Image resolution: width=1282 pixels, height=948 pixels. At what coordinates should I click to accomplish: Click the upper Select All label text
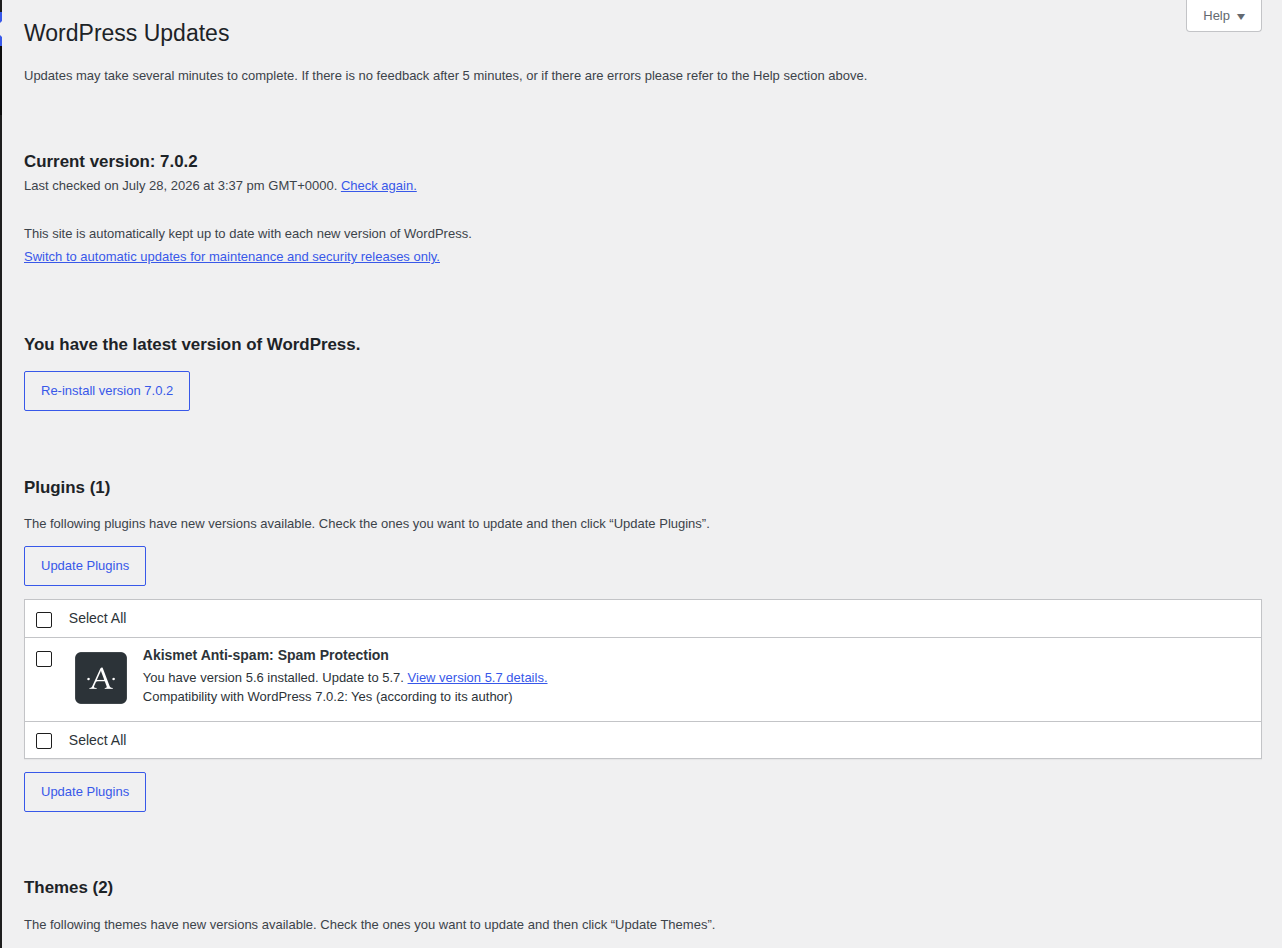coord(98,618)
